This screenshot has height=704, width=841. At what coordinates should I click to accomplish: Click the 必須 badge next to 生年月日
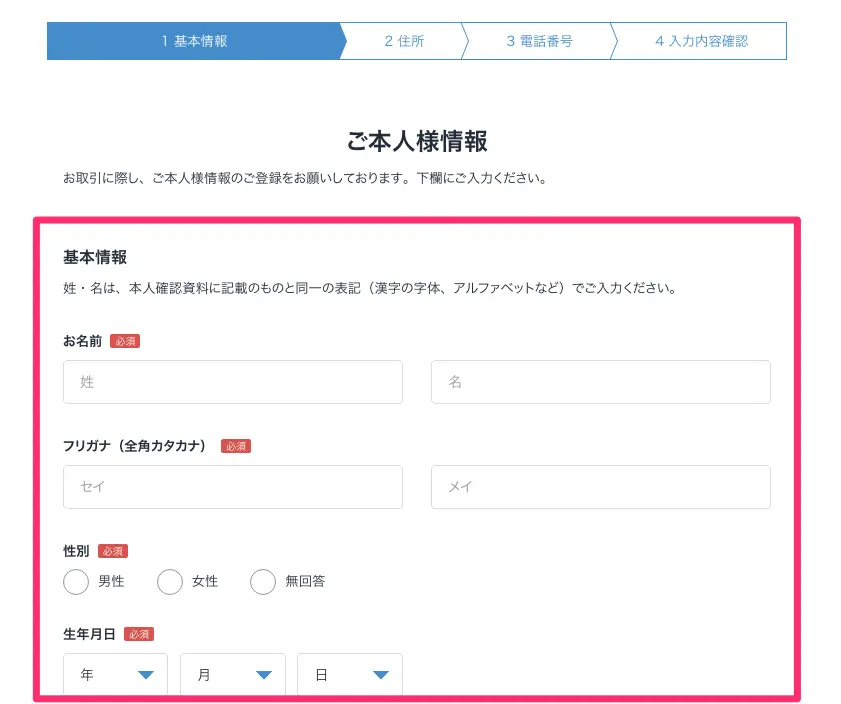[x=139, y=634]
